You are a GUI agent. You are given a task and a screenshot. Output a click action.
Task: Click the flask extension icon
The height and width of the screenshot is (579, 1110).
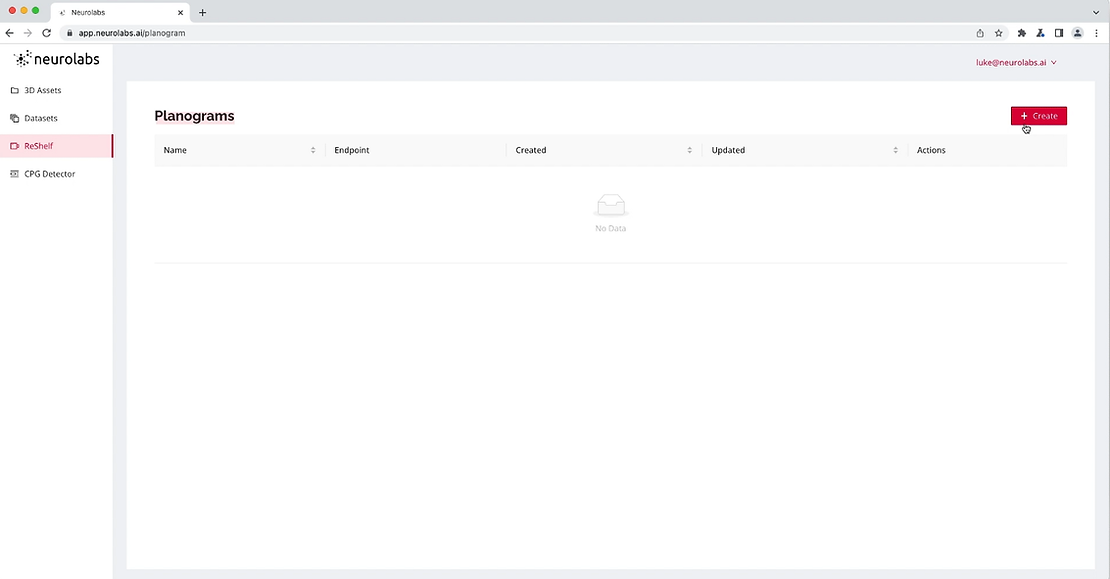(1040, 33)
